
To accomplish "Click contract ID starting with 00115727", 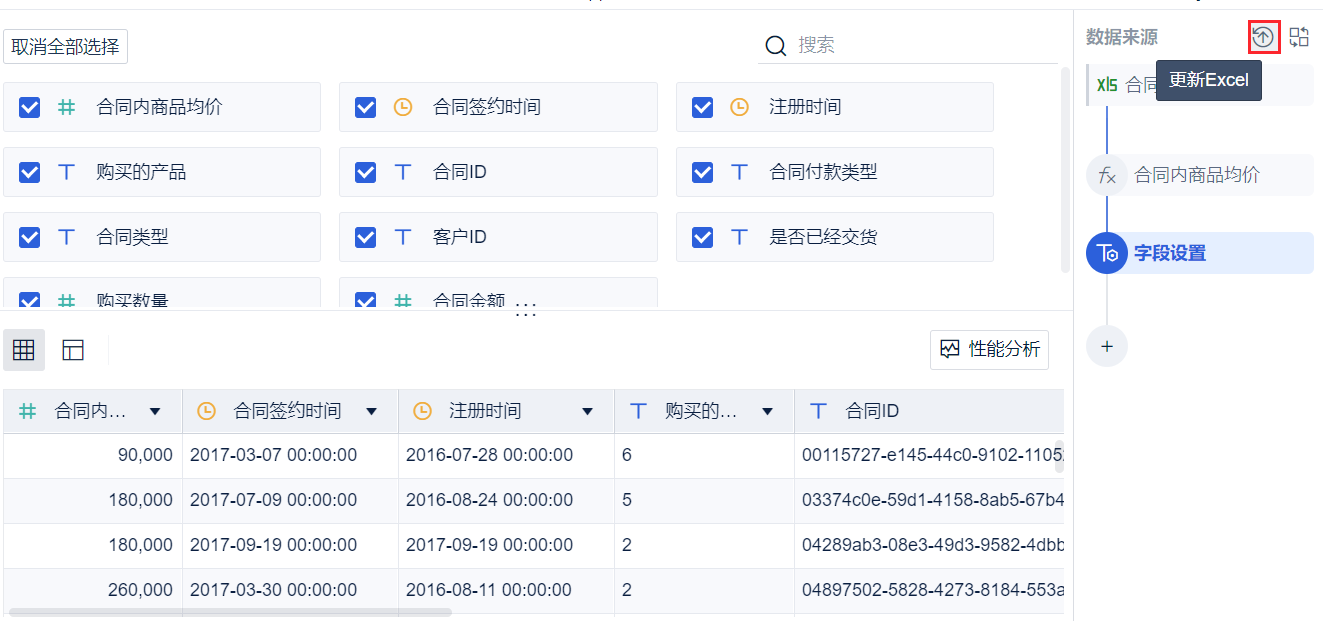I will pyautogui.click(x=932, y=455).
